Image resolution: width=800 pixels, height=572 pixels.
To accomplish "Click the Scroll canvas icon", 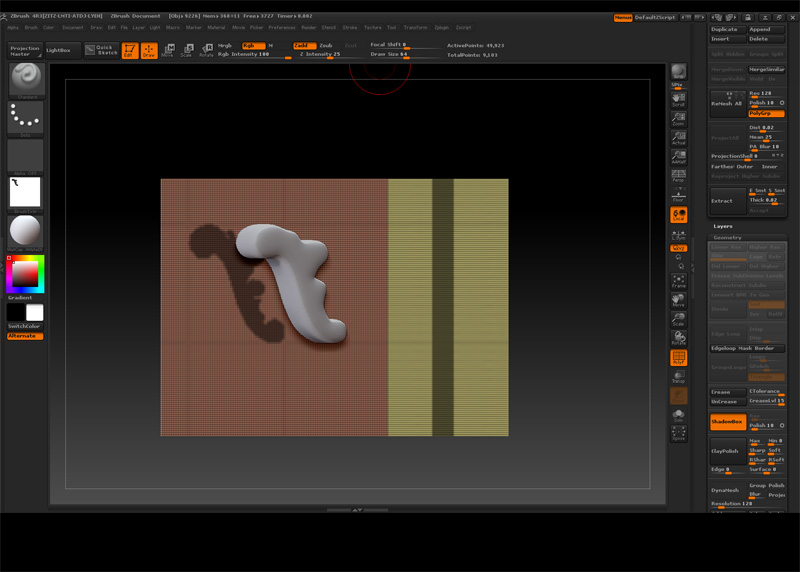I will click(679, 98).
